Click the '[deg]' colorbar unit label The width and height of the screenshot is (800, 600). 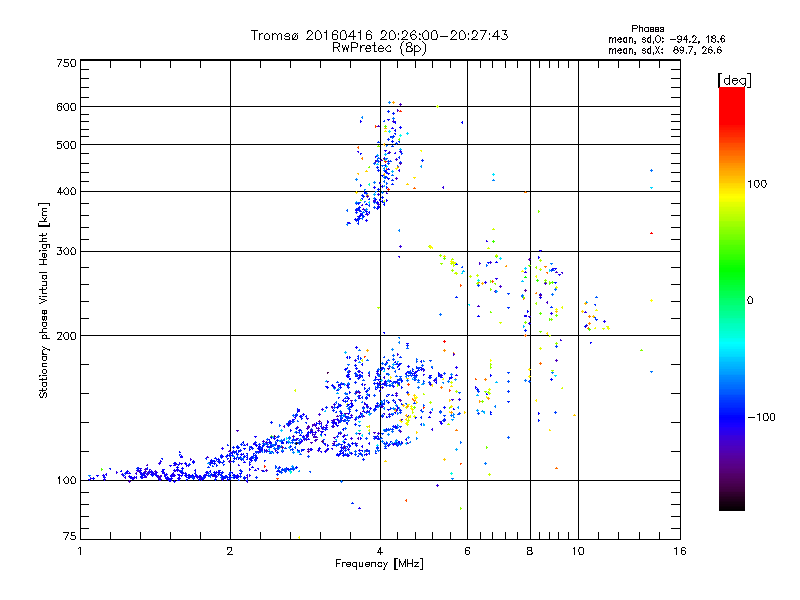point(734,80)
